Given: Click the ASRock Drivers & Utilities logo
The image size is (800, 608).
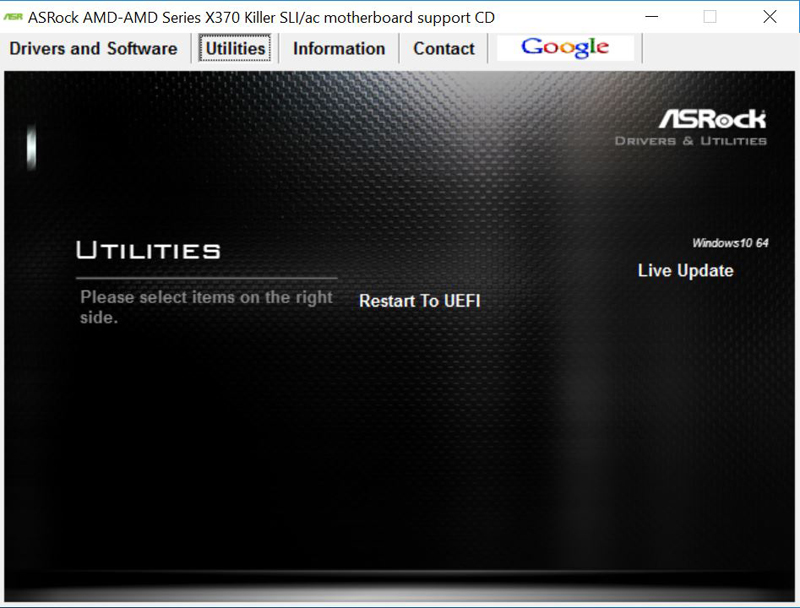Looking at the screenshot, I should 690,128.
